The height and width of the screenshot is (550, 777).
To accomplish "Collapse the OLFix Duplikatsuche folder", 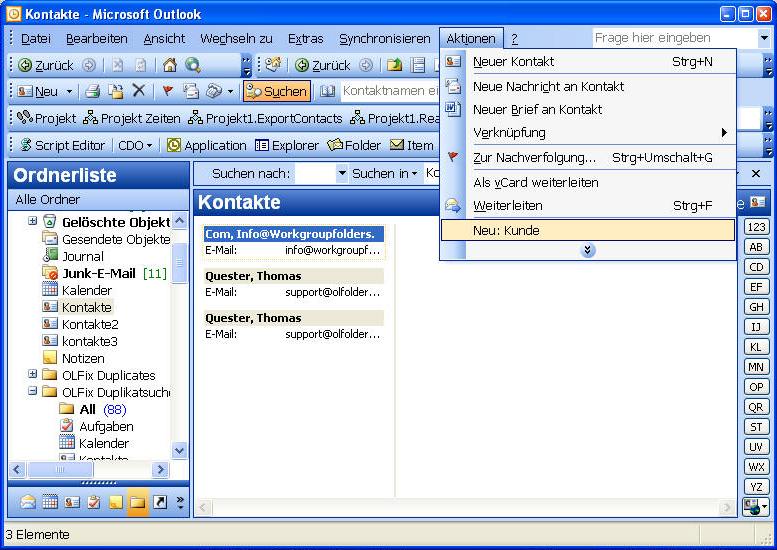I will tap(33, 391).
